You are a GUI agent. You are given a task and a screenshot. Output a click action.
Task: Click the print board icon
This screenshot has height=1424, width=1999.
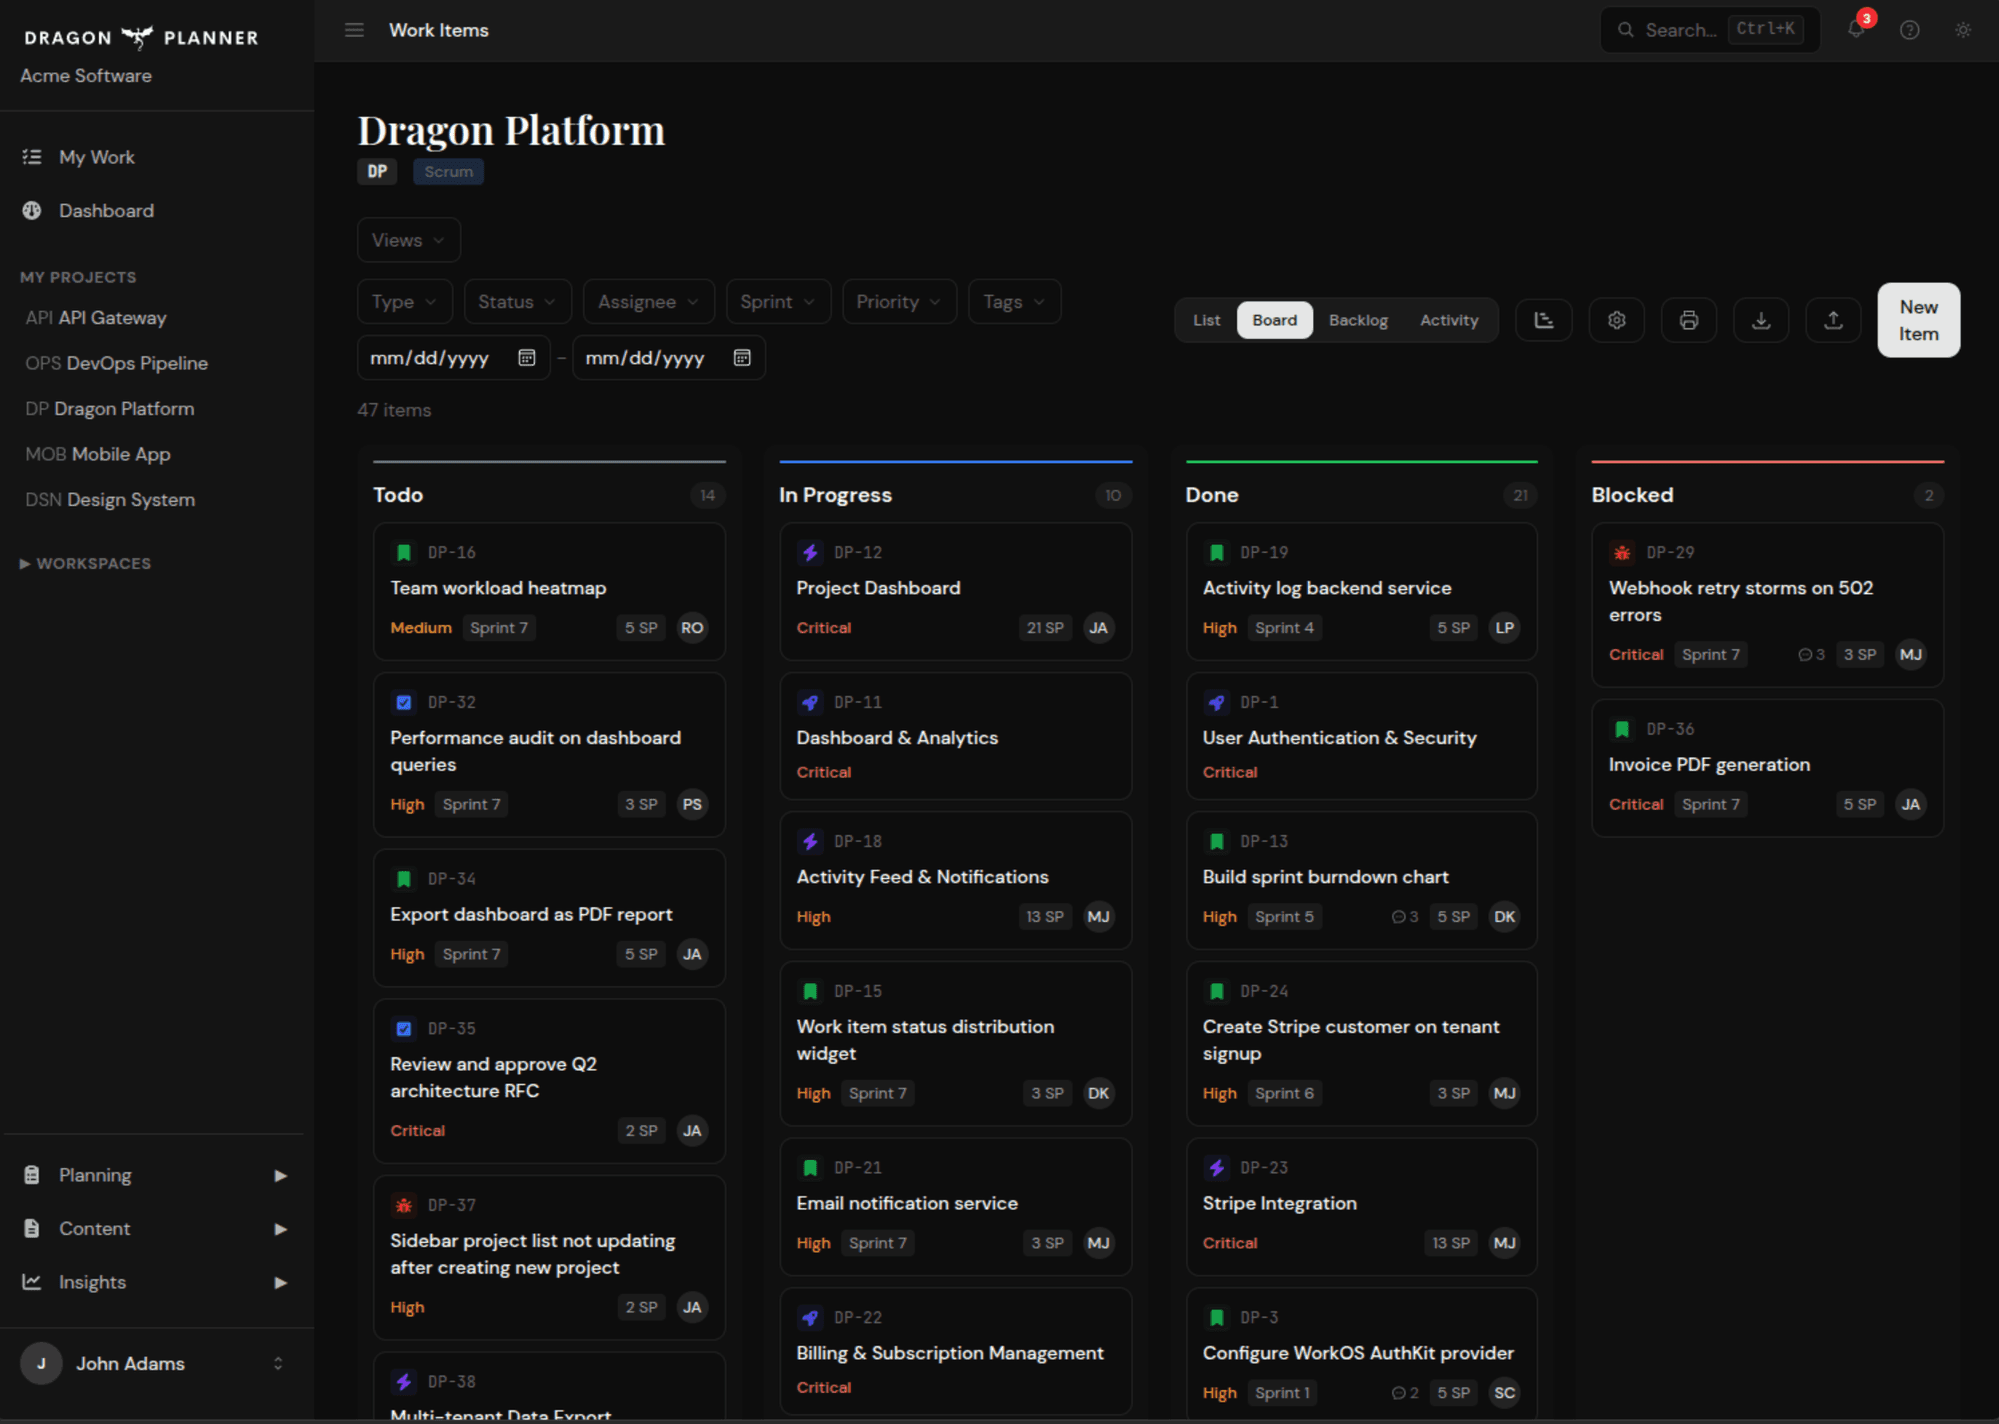click(x=1689, y=320)
